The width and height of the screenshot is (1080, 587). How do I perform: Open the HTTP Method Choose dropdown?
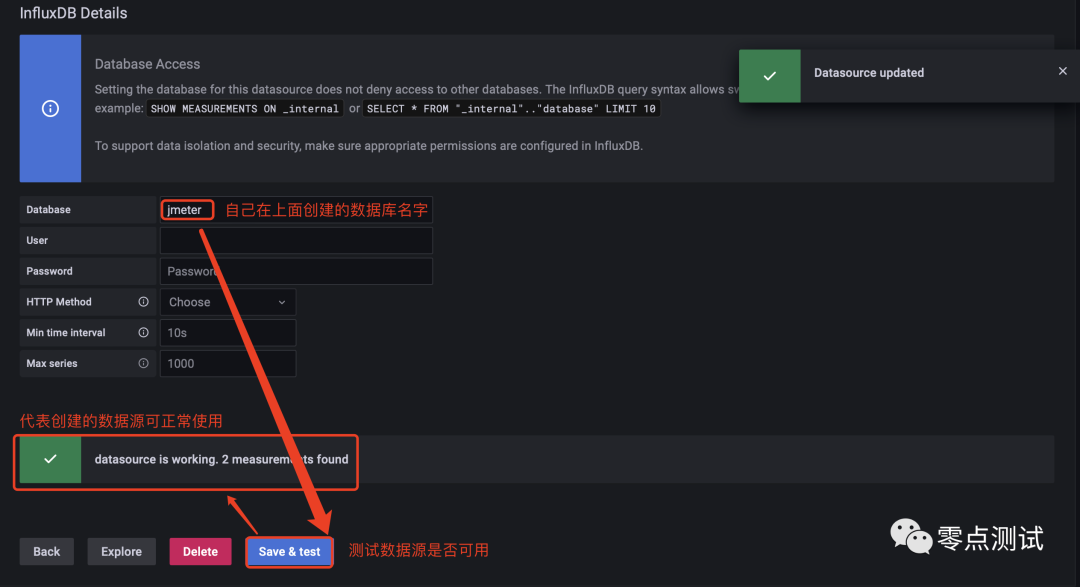pyautogui.click(x=228, y=302)
